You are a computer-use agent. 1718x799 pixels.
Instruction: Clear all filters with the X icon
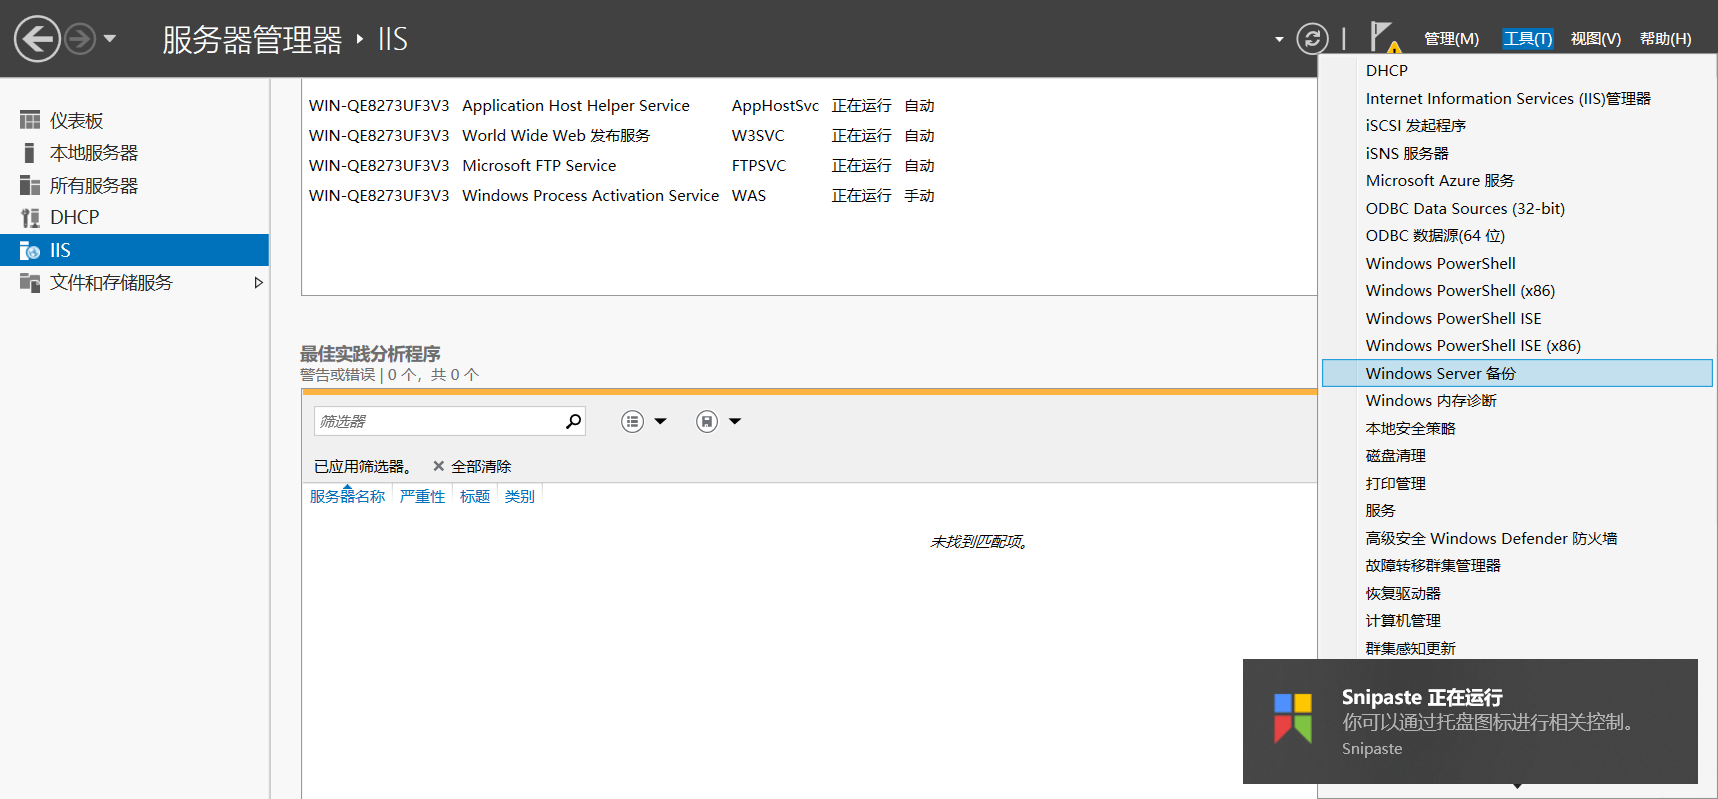click(x=438, y=466)
